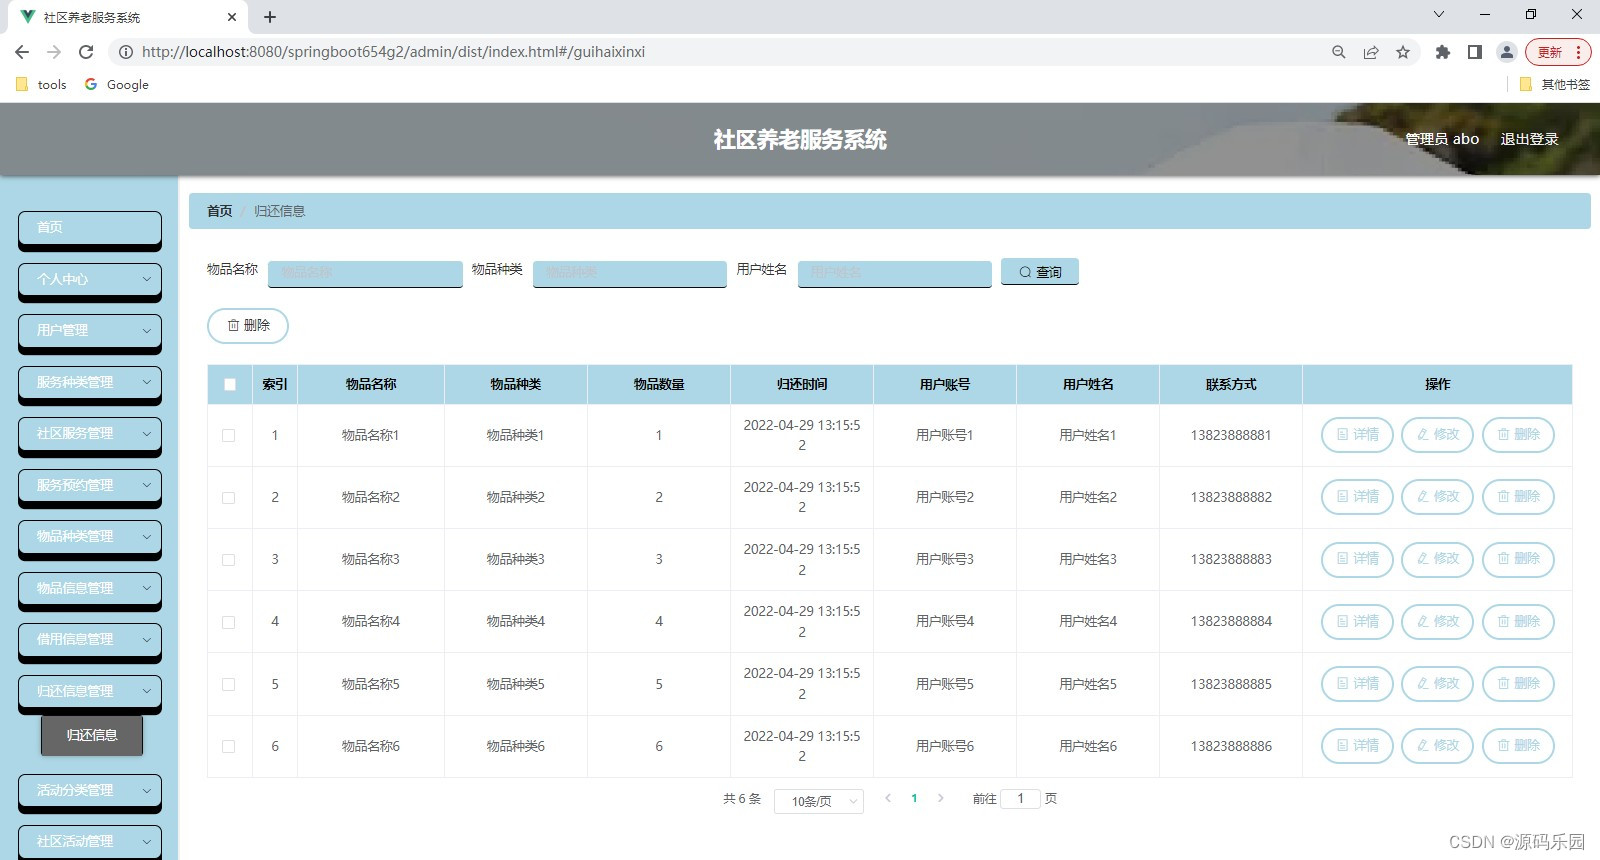This screenshot has width=1600, height=860.
Task: View 详情 of row 物品名称4
Action: coord(1357,622)
